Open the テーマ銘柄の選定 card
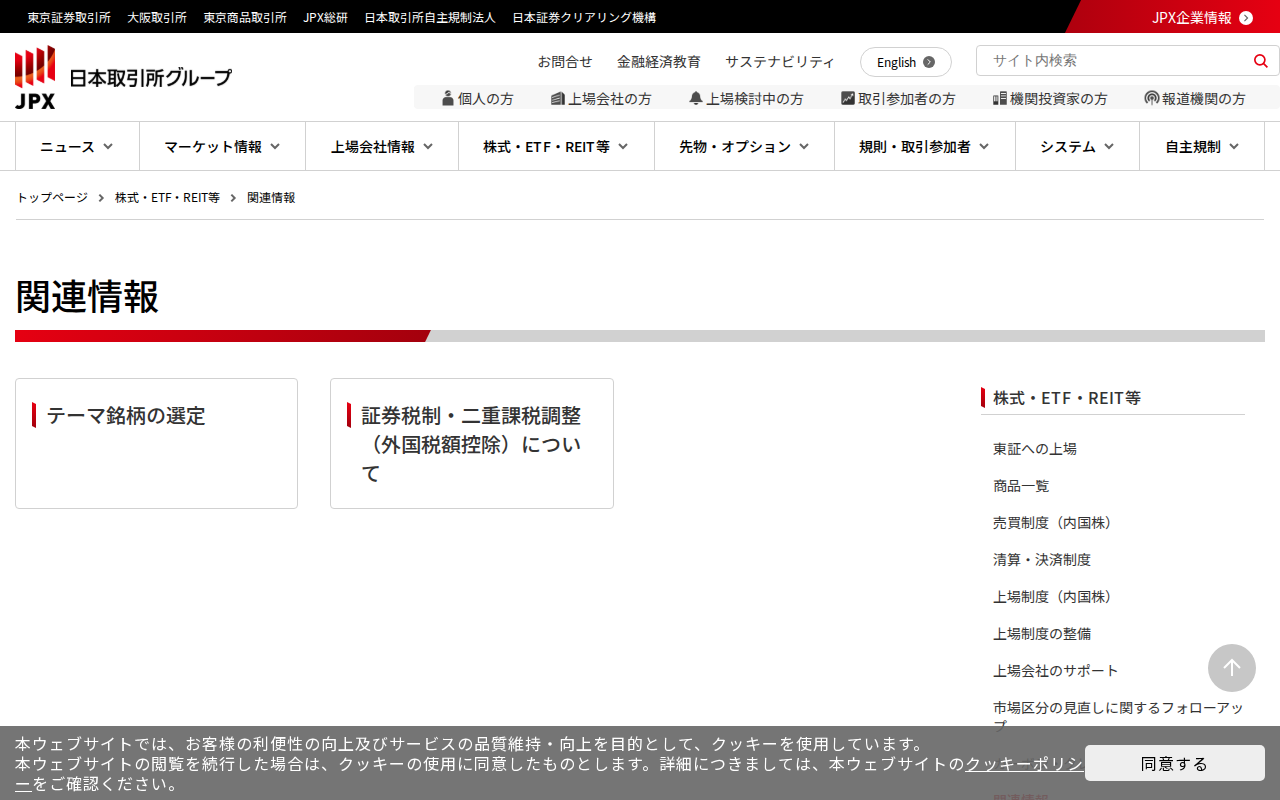1280x800 pixels. [156, 443]
